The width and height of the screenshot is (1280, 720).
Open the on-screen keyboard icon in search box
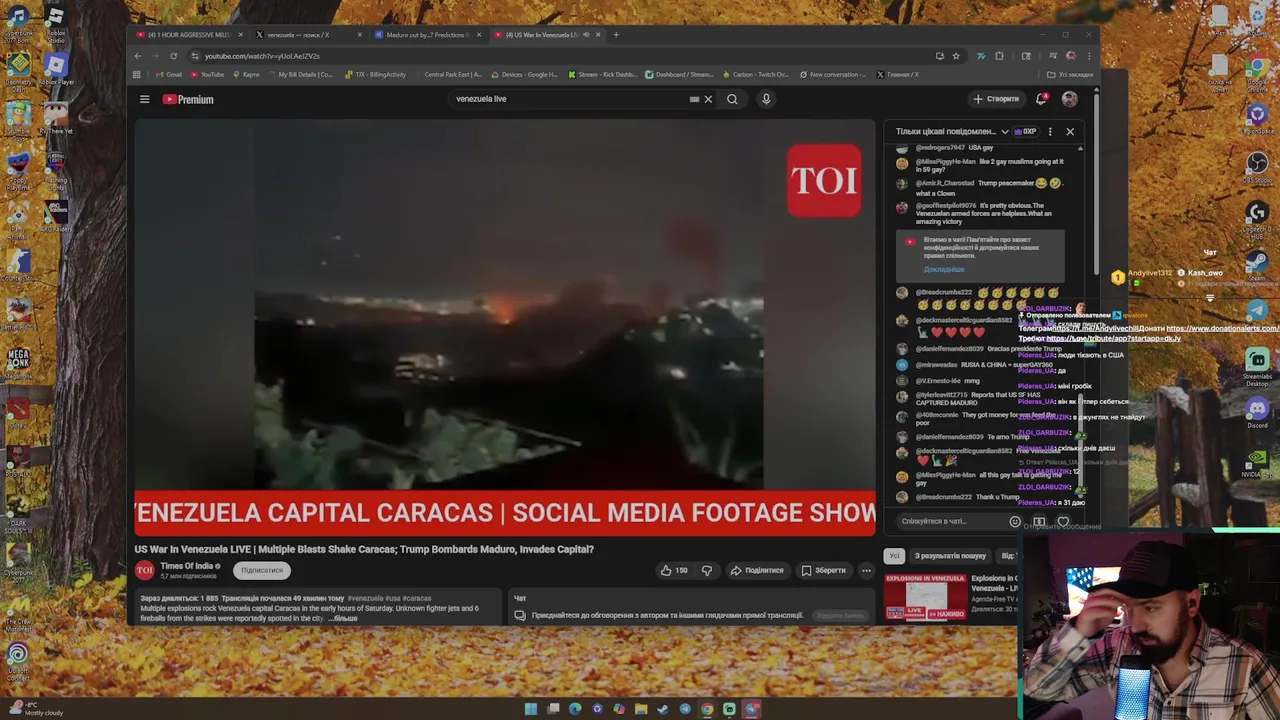694,99
